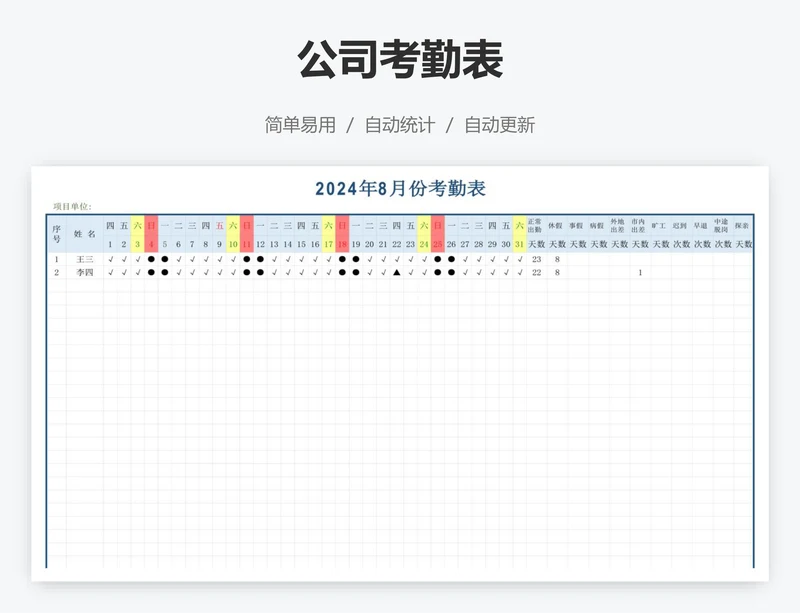The height and width of the screenshot is (613, 800).
Task: Click the 正常出勤 column header
Action: [535, 226]
